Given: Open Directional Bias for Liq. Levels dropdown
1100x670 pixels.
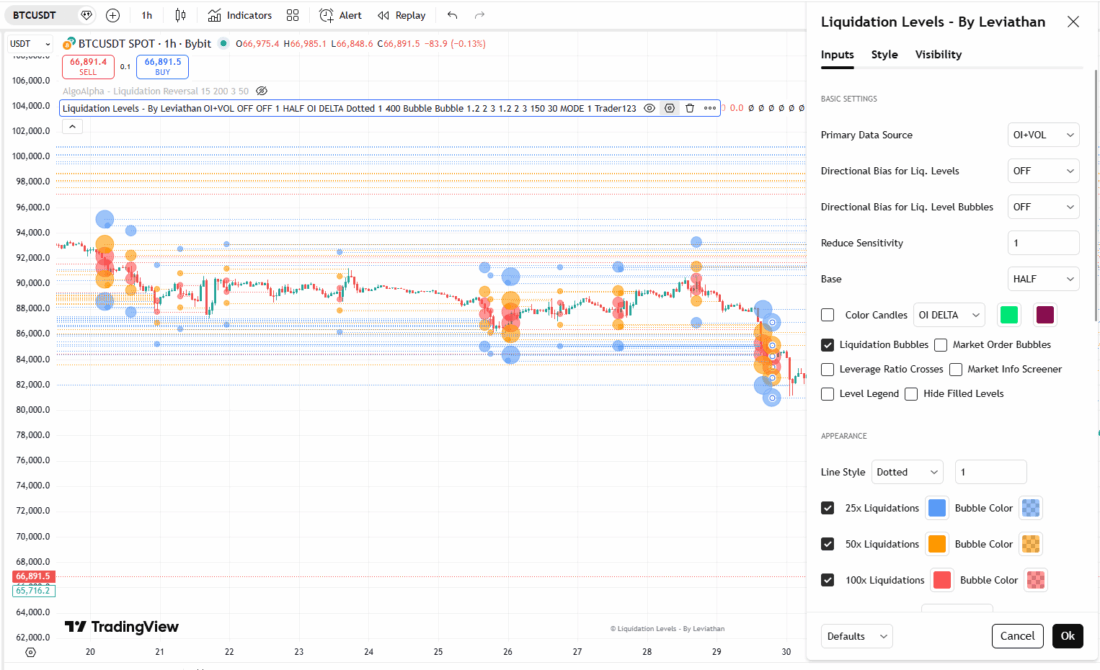Looking at the screenshot, I should 1043,171.
